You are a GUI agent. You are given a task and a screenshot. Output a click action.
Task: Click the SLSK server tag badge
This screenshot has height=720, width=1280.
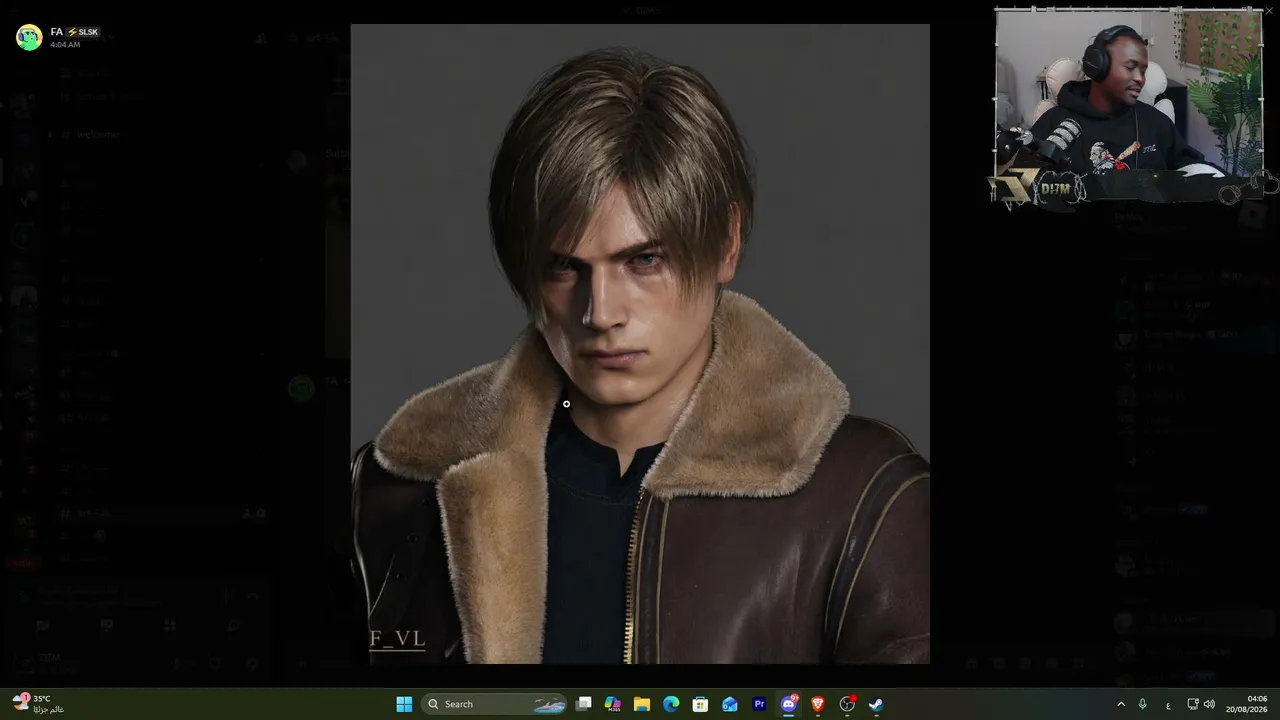coord(83,32)
